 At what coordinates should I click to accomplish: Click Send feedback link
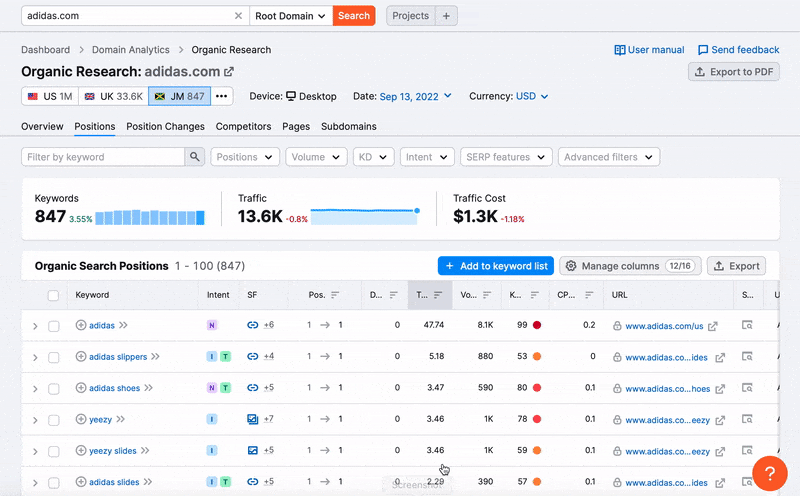739,49
